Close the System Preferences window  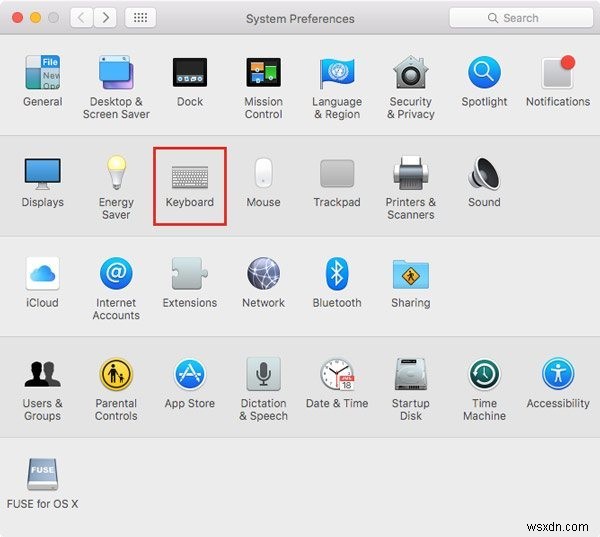point(17,18)
